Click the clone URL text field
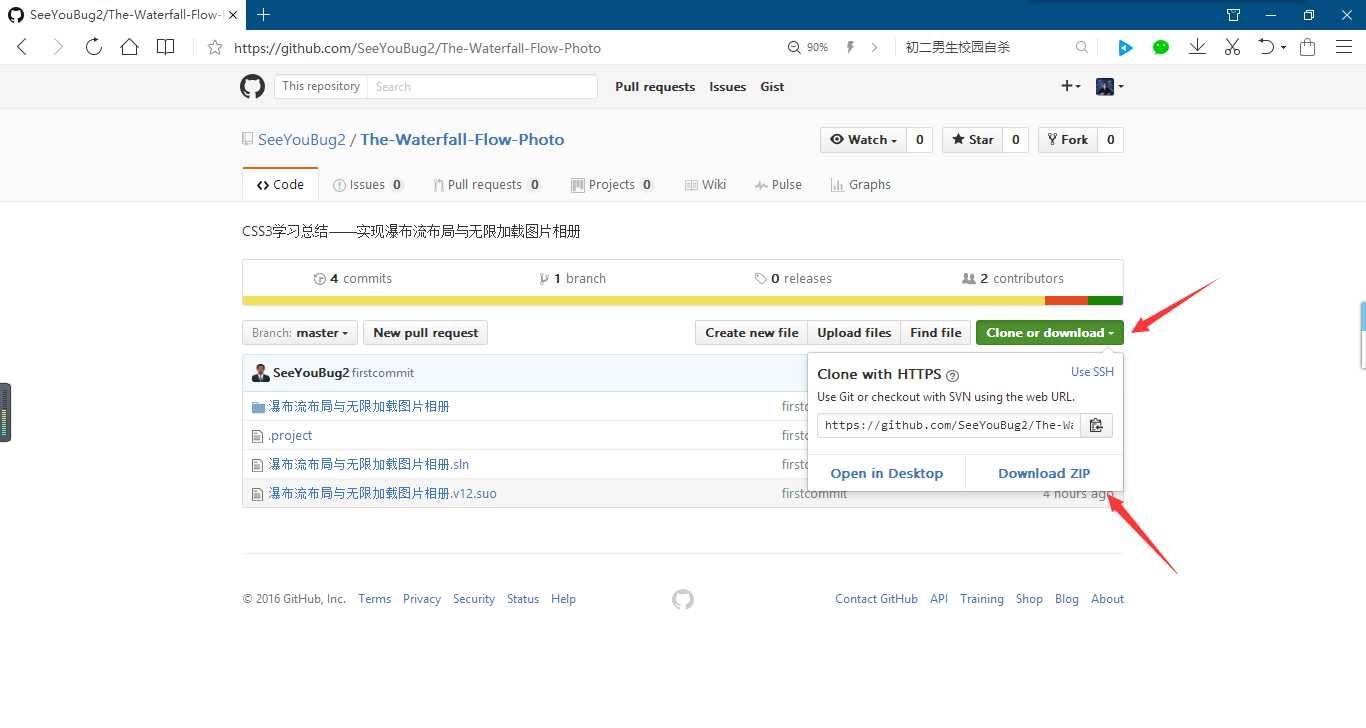Screen dimensions: 1366x728 (x=949, y=425)
